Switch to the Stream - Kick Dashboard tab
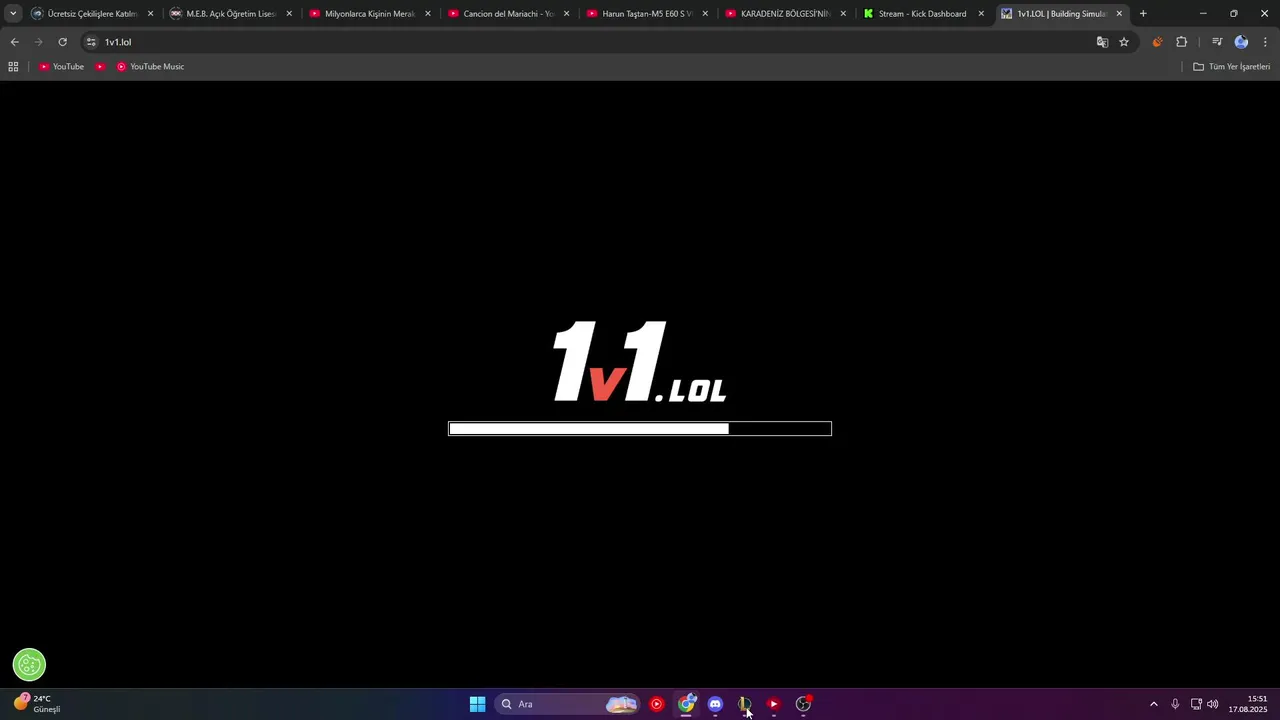 coord(922,14)
